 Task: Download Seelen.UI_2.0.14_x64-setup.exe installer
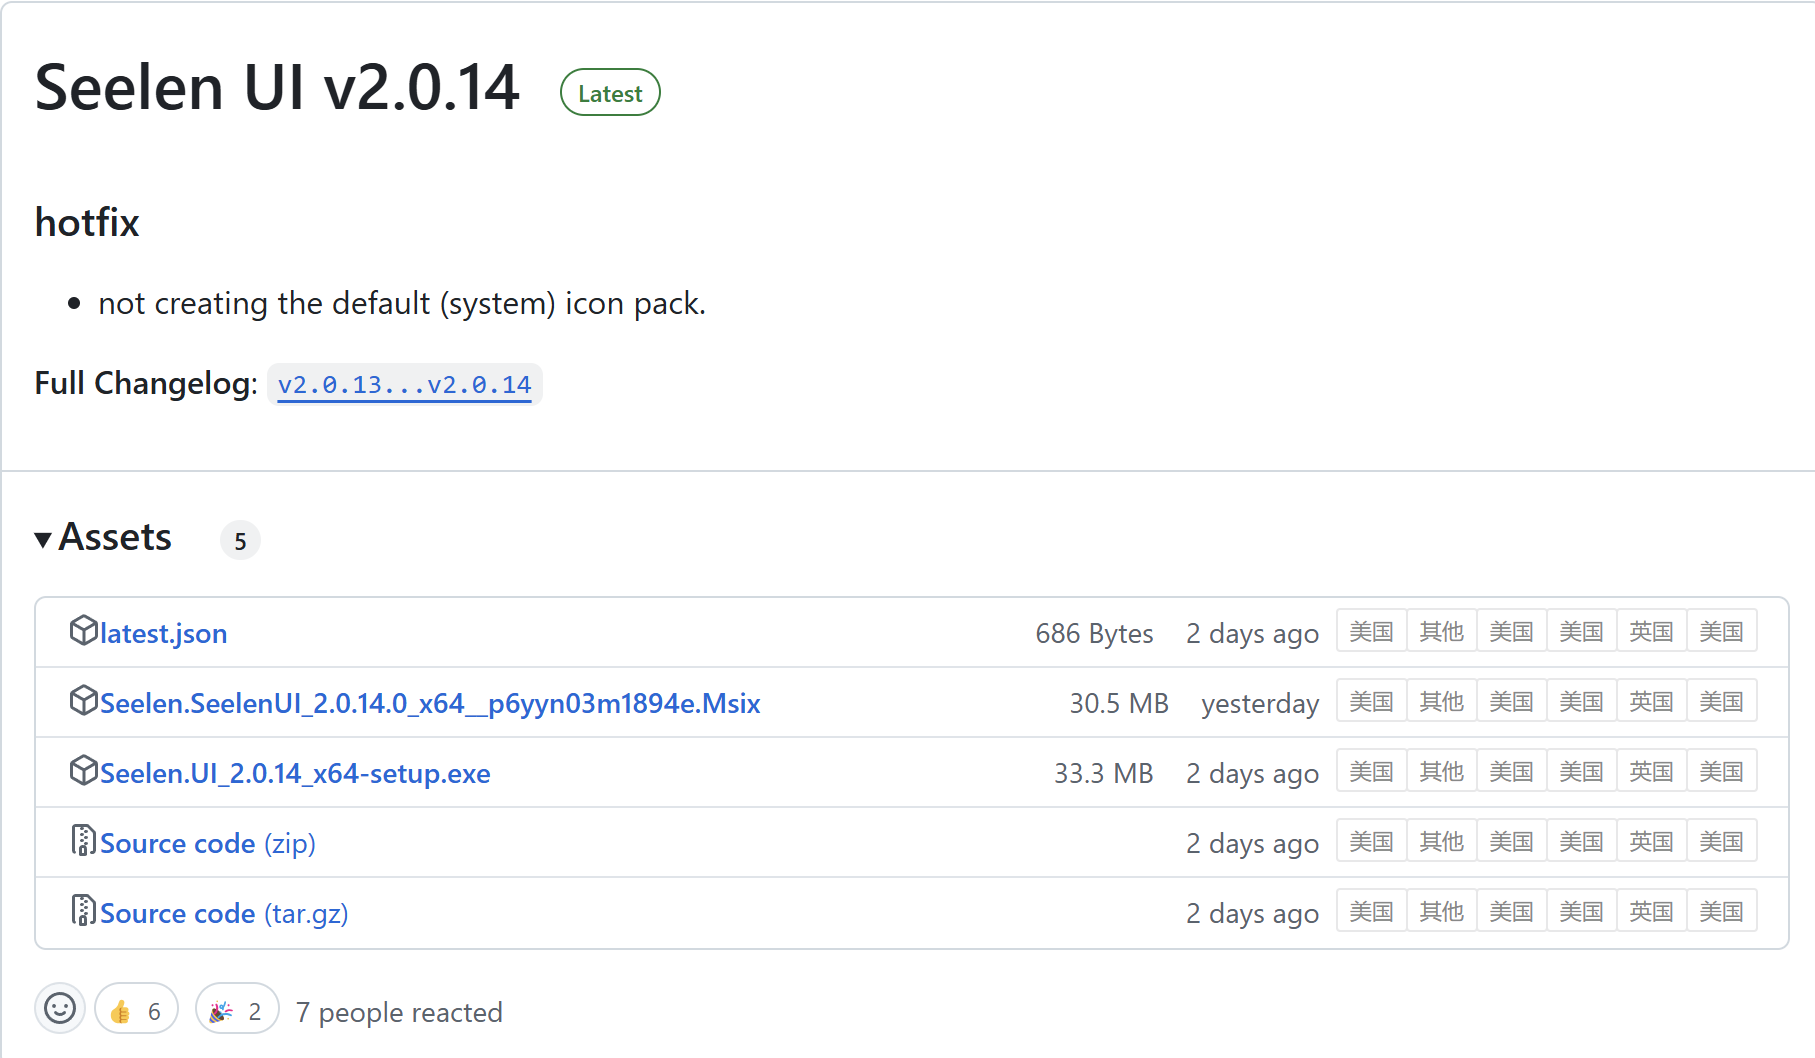pos(295,773)
